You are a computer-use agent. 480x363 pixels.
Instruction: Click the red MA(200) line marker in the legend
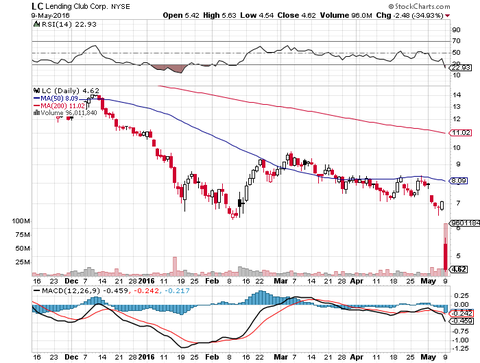coord(36,105)
